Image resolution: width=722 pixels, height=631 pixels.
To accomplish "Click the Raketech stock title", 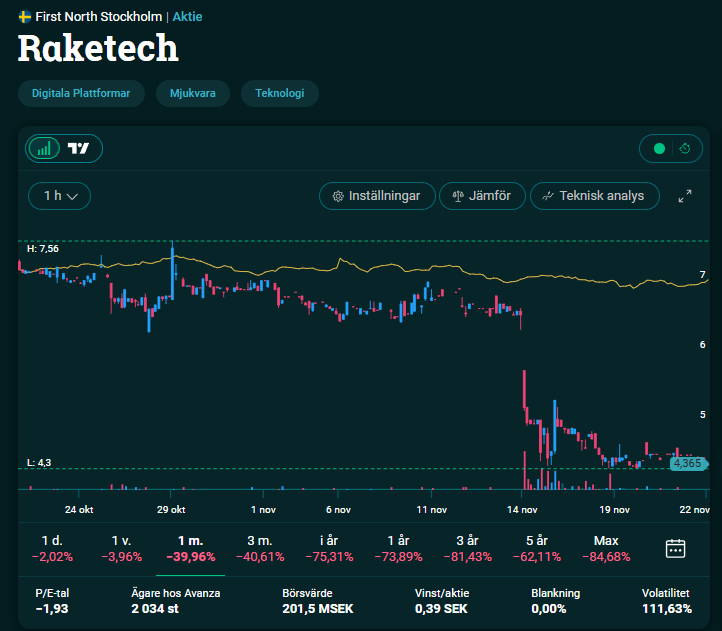I will [x=98, y=48].
